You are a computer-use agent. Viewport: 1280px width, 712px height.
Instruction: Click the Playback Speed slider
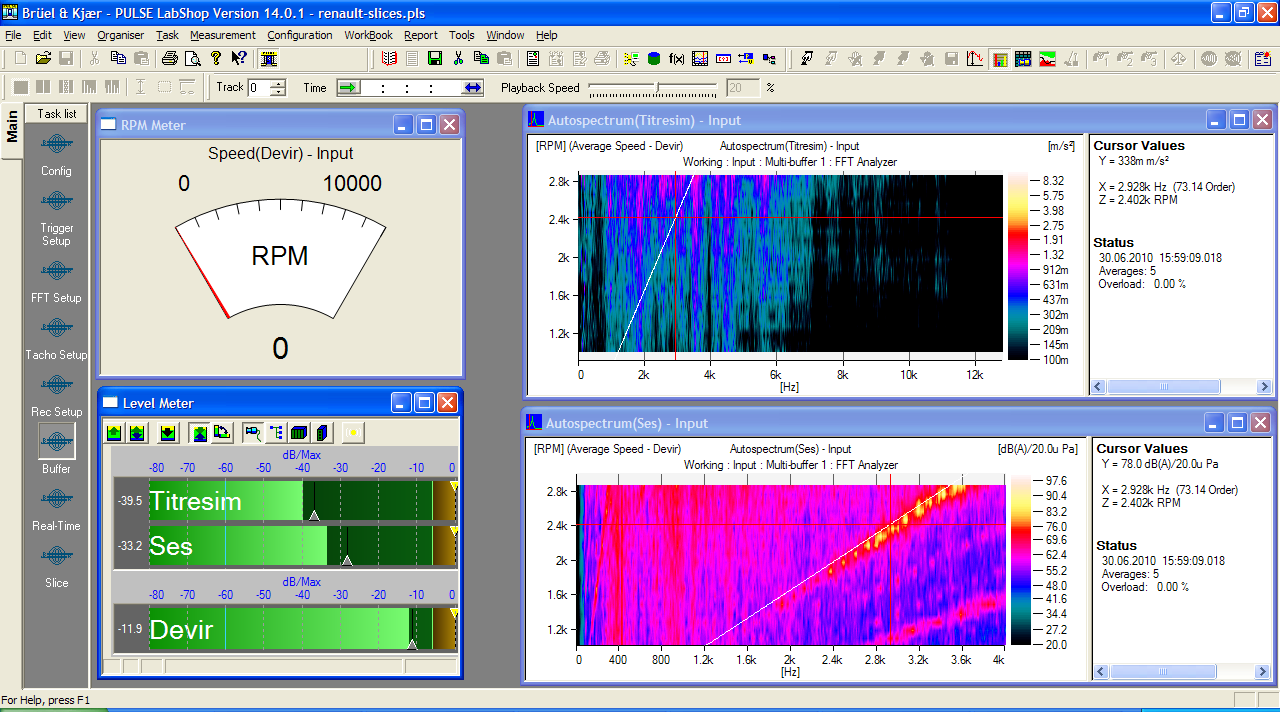point(657,88)
